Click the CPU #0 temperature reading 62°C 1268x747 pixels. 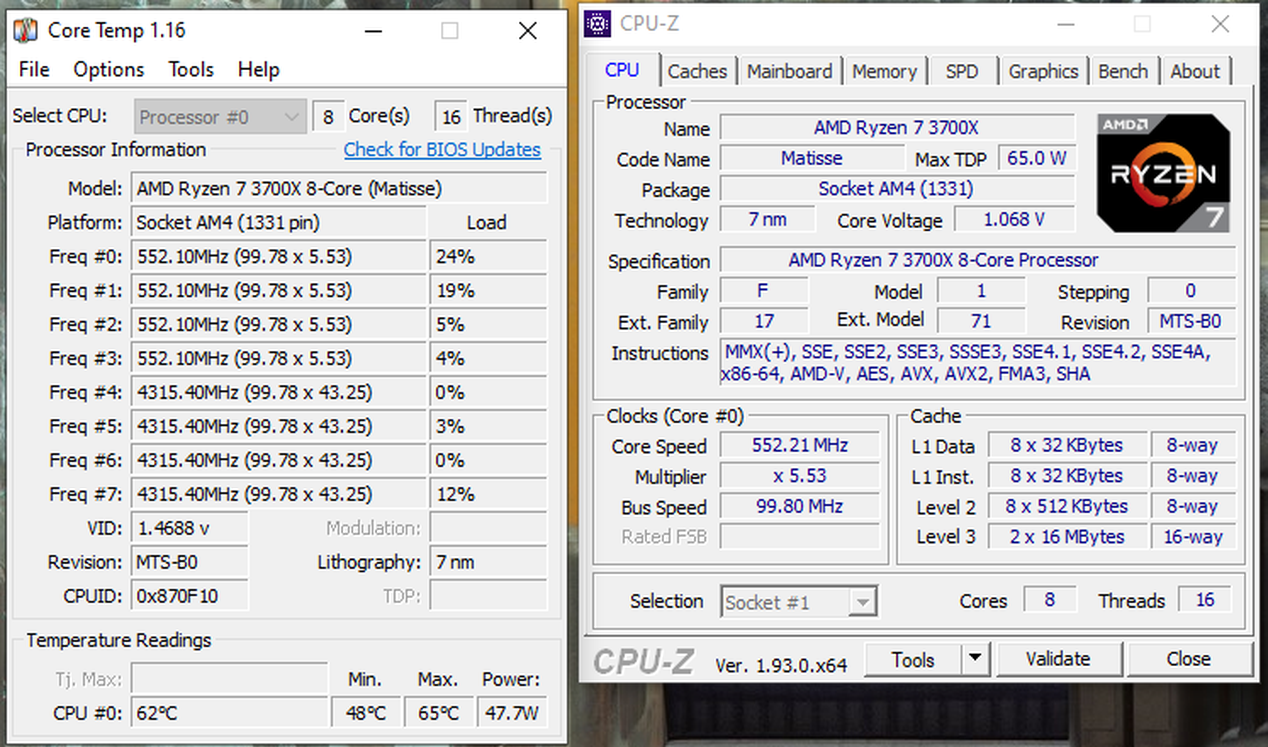point(229,713)
